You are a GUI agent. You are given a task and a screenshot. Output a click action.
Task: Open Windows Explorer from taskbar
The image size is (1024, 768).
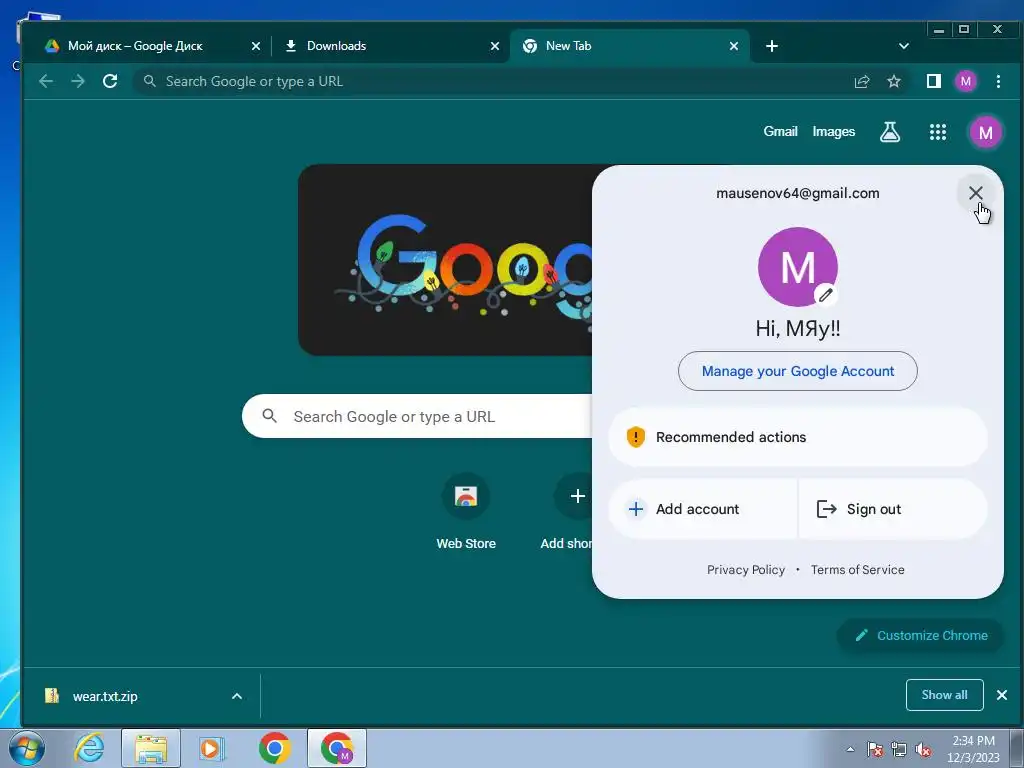coord(150,748)
